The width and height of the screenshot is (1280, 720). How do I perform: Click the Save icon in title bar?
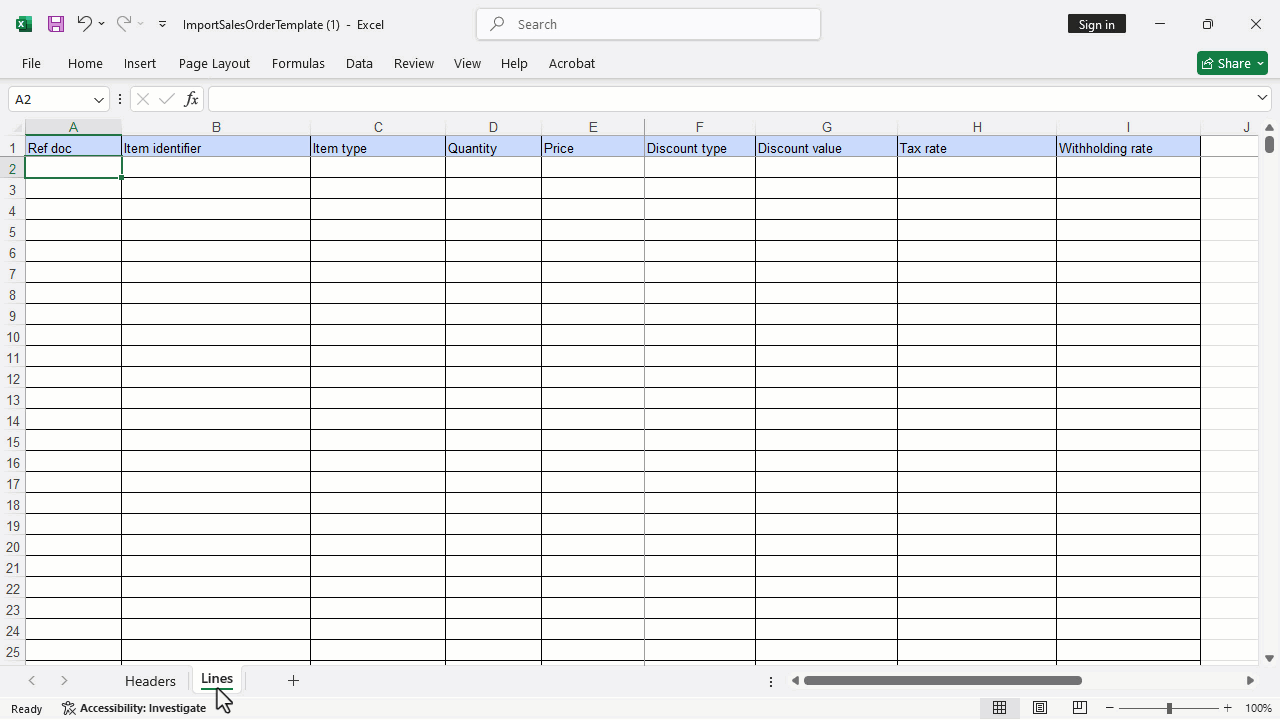click(56, 24)
